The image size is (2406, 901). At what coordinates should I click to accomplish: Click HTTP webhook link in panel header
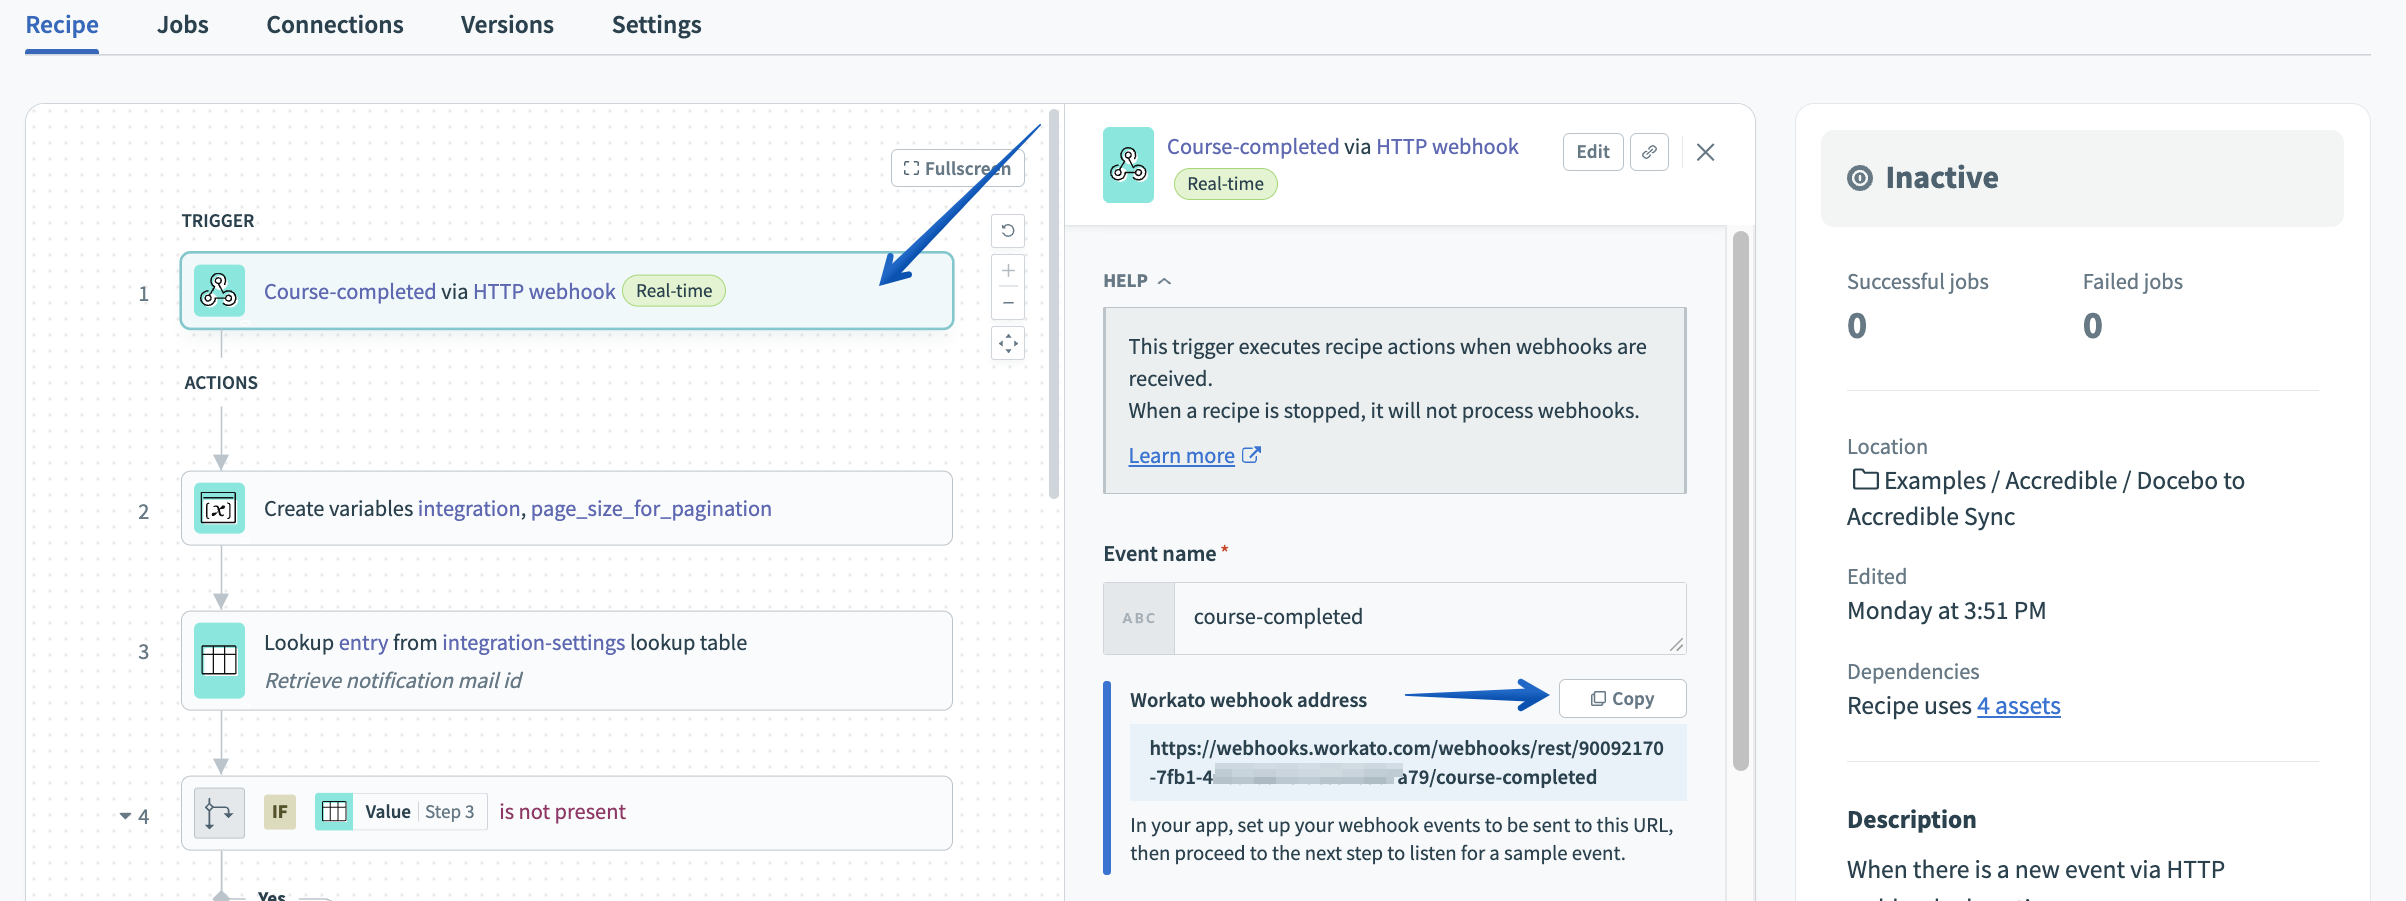(x=1447, y=147)
